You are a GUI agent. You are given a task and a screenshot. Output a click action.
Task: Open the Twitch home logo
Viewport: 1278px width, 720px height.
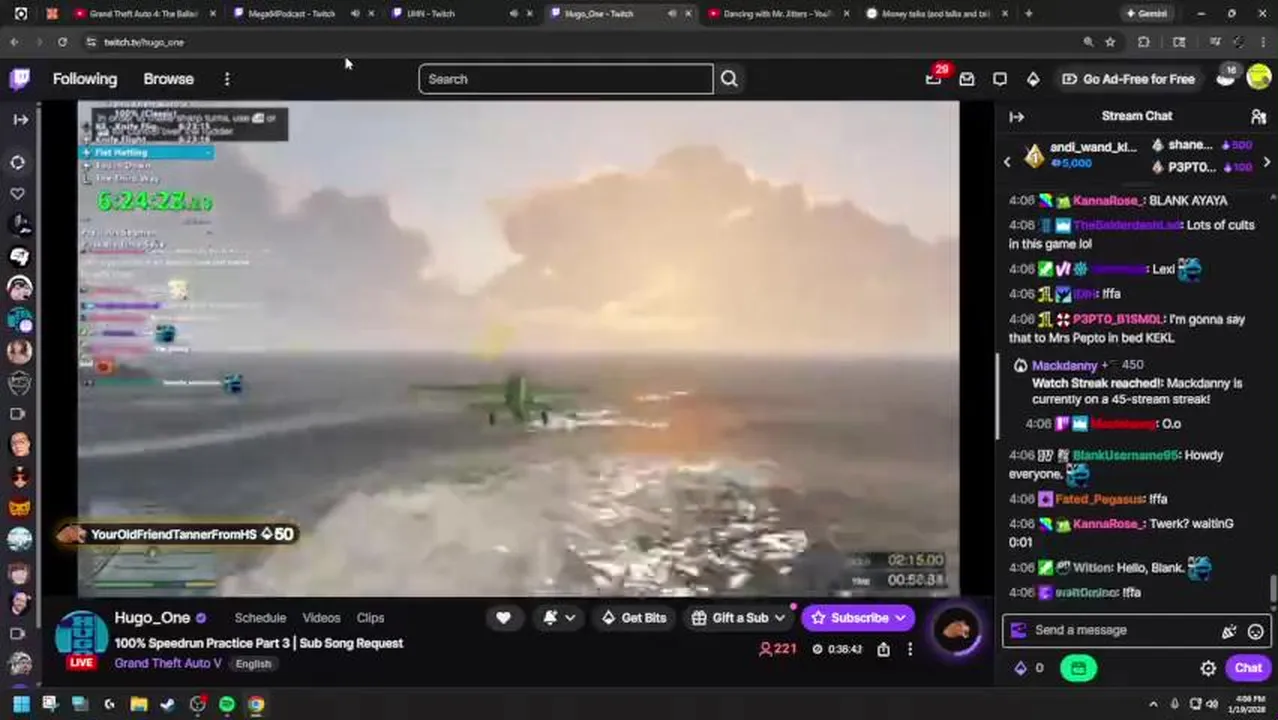tap(20, 79)
